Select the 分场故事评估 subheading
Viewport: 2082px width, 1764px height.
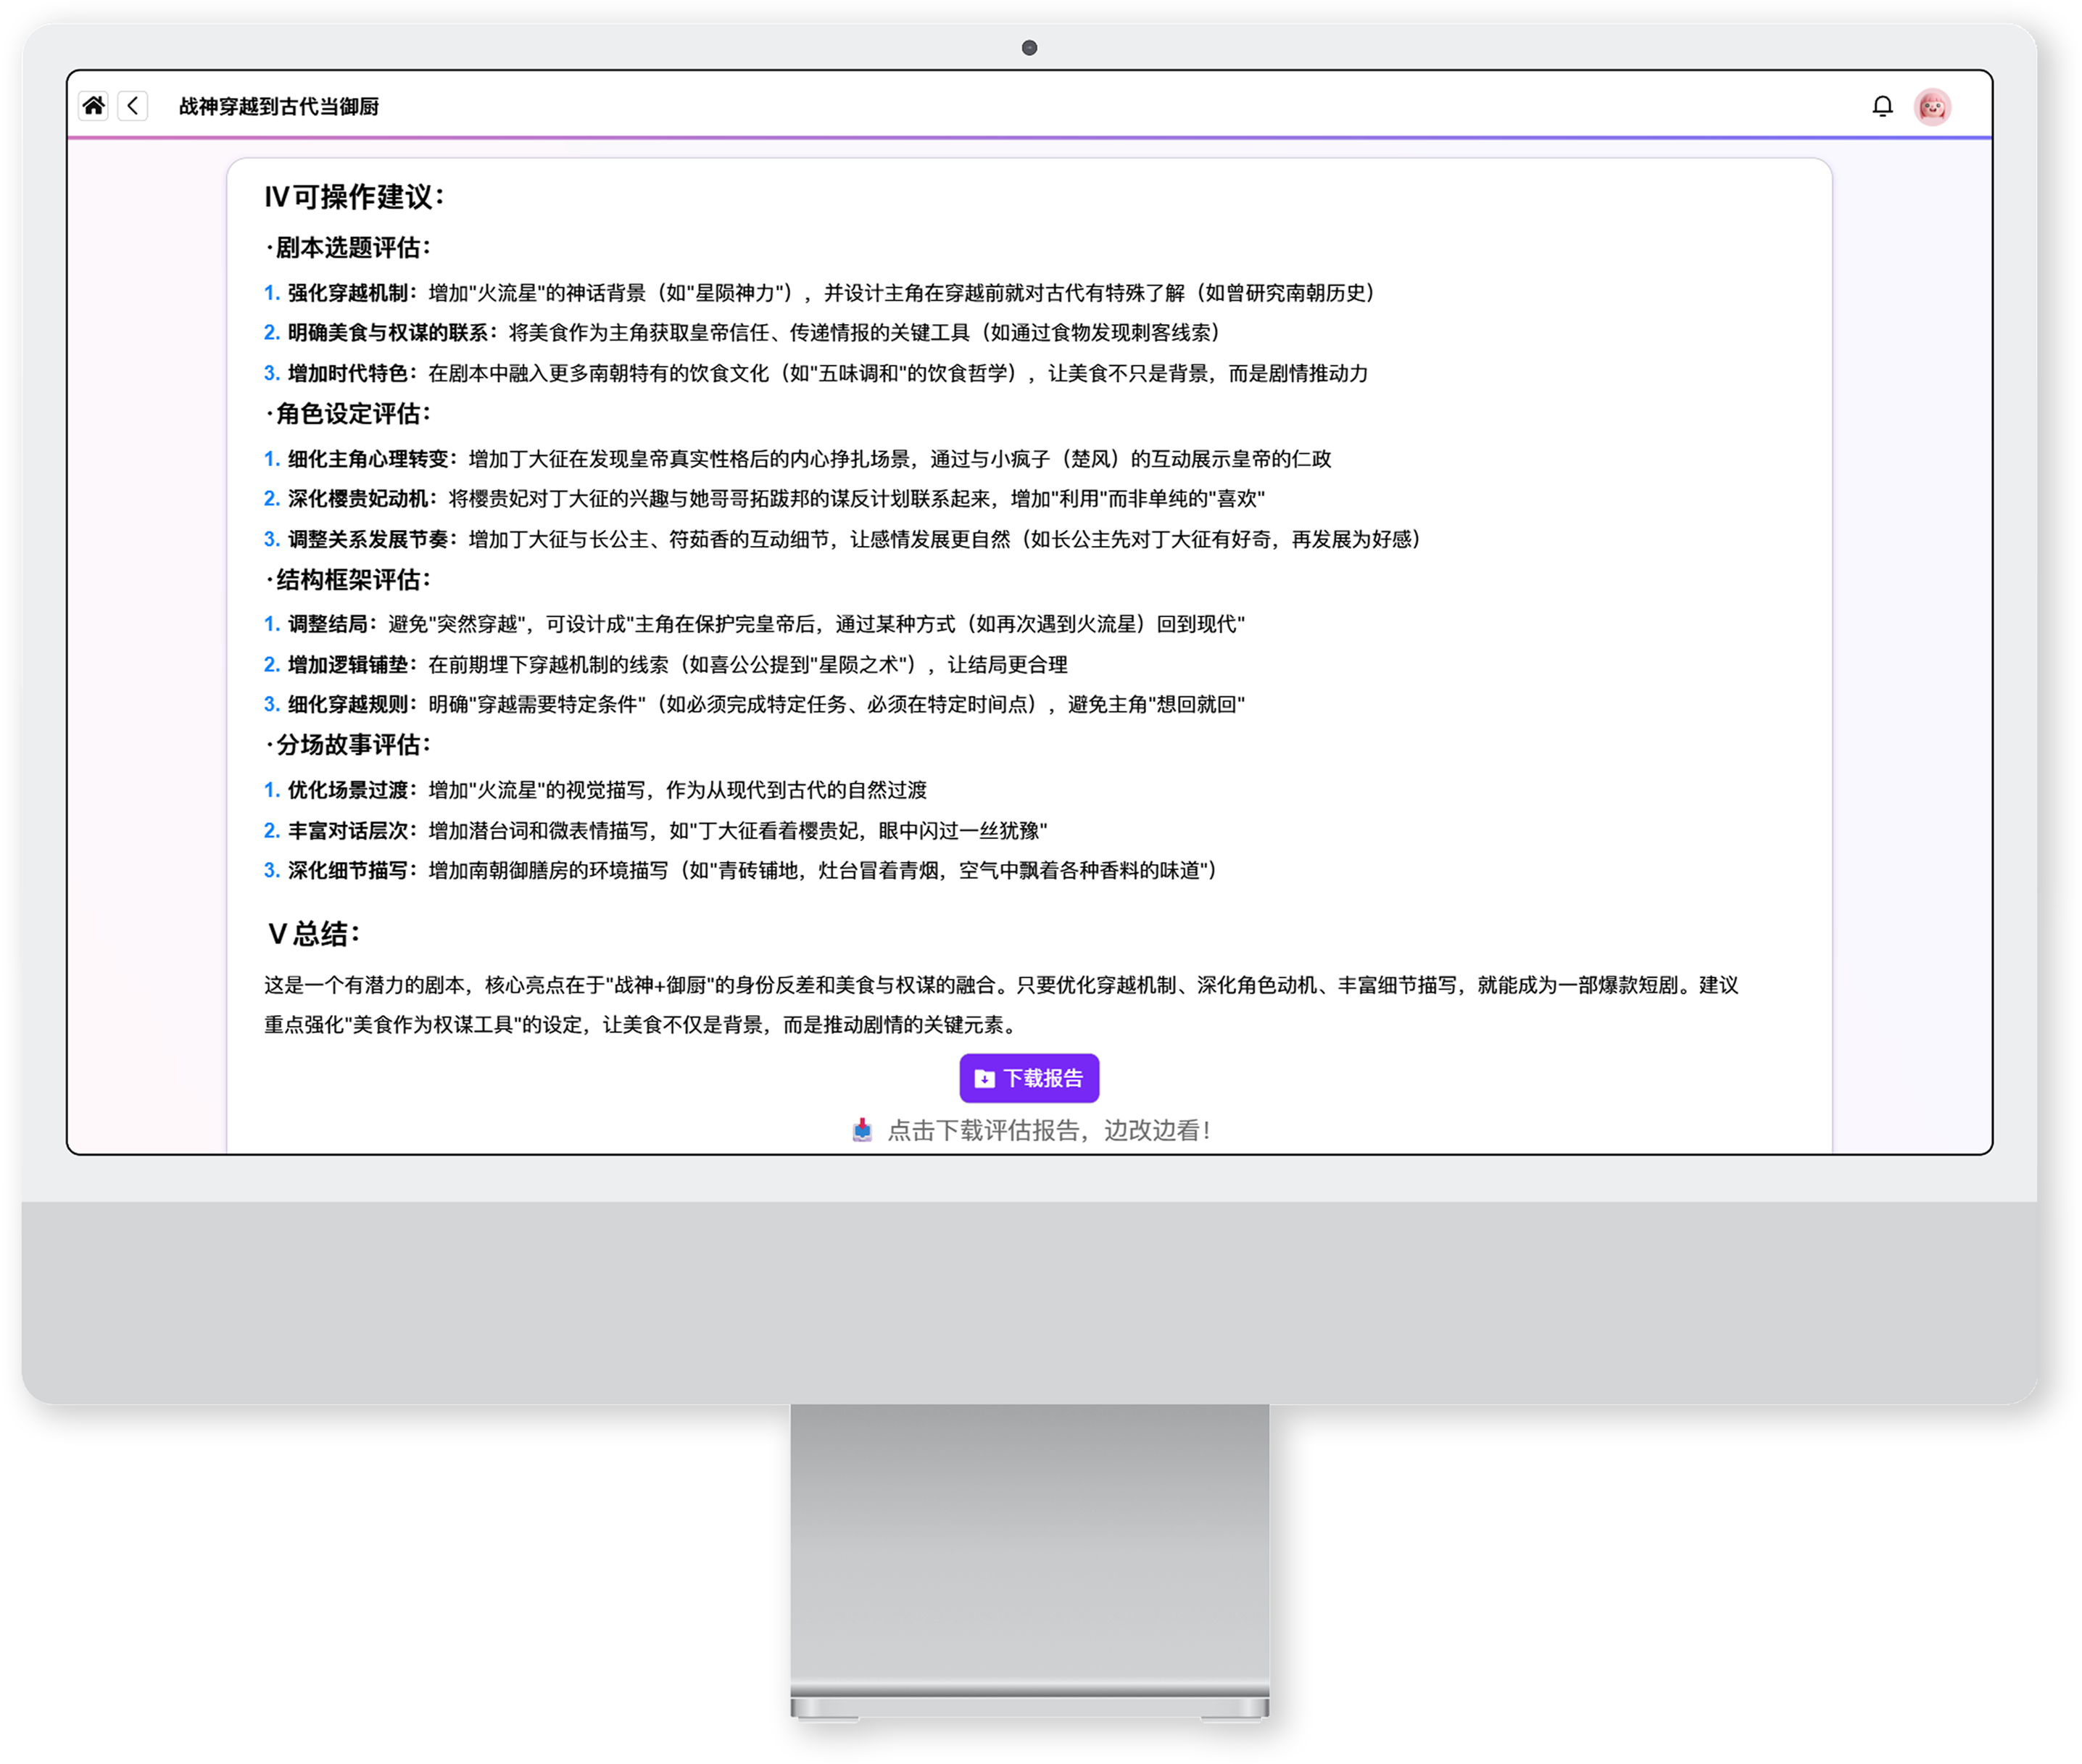point(348,744)
